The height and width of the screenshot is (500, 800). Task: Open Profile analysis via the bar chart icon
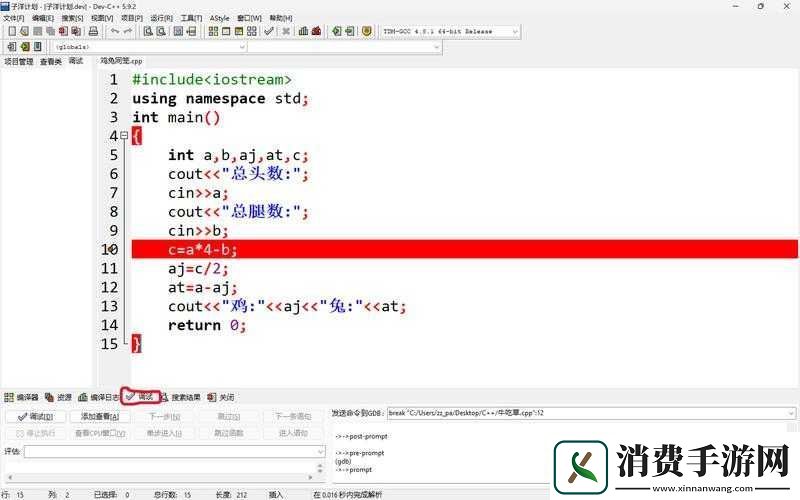coord(303,31)
